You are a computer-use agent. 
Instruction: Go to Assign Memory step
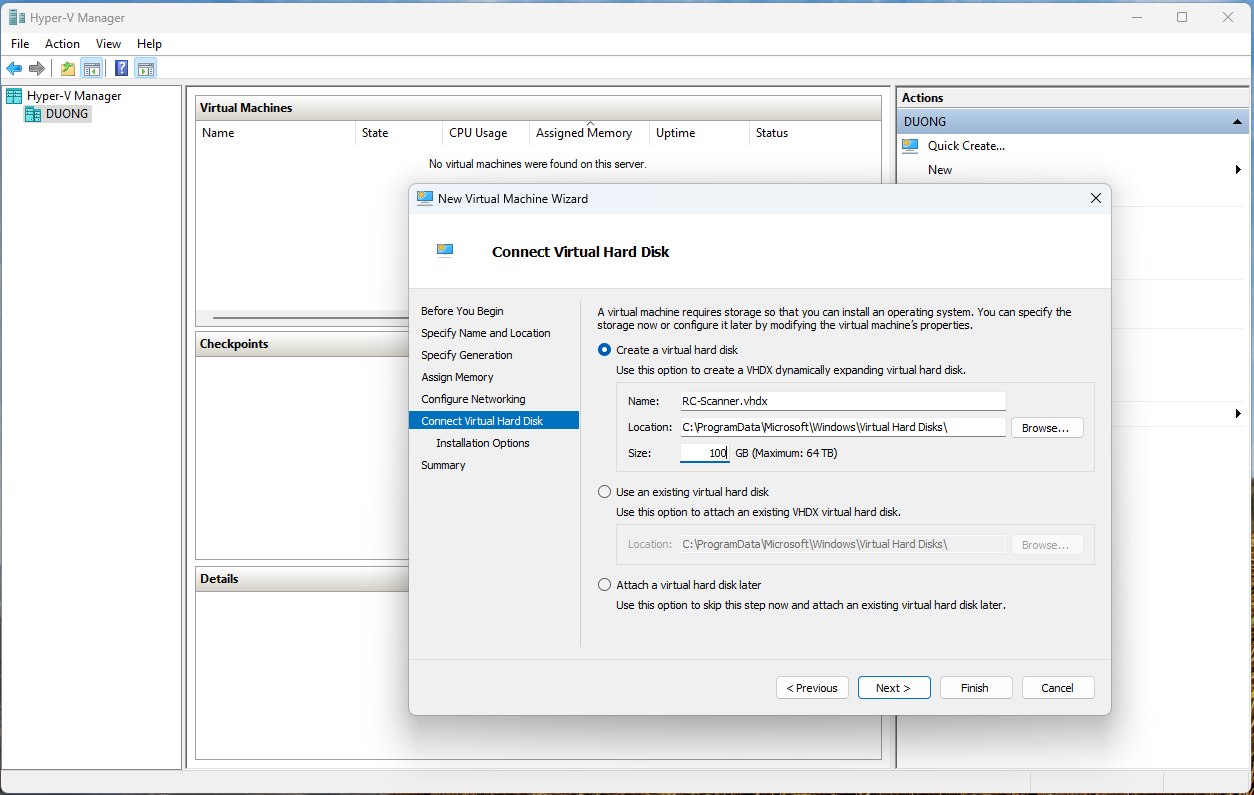[x=457, y=377]
